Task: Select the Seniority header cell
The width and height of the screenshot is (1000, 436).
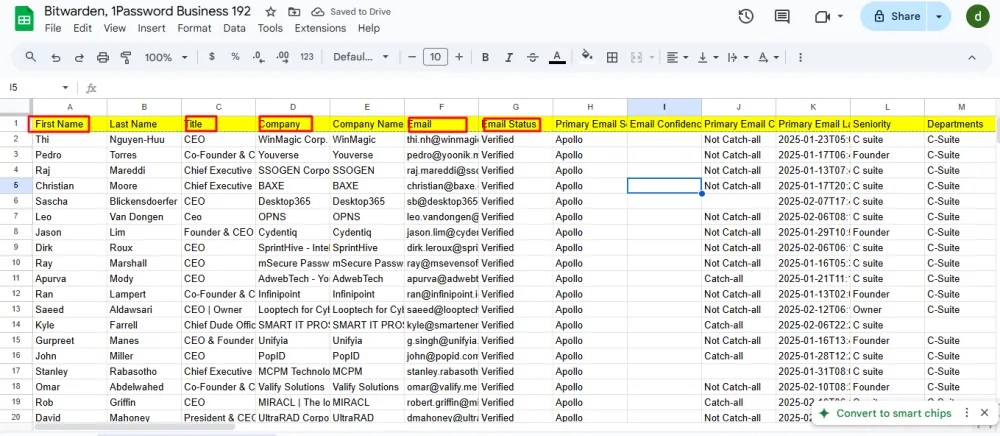Action: [x=887, y=124]
